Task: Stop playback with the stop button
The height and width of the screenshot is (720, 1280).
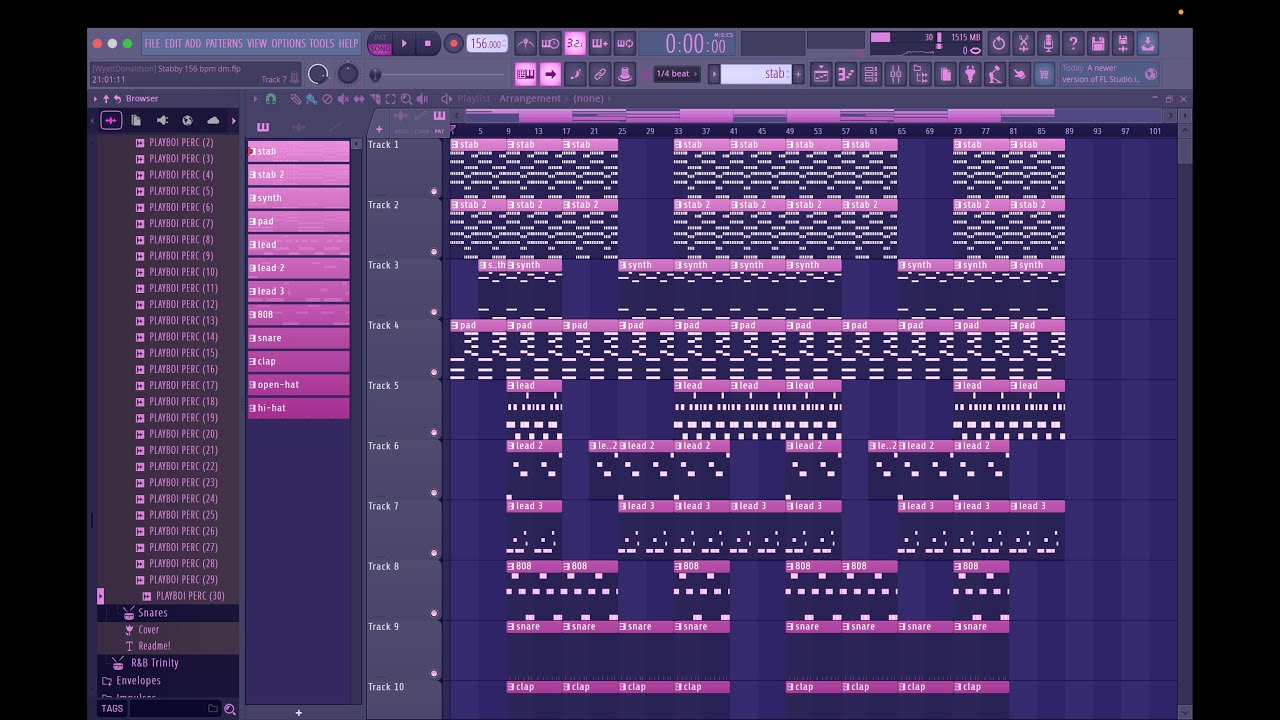Action: (427, 44)
